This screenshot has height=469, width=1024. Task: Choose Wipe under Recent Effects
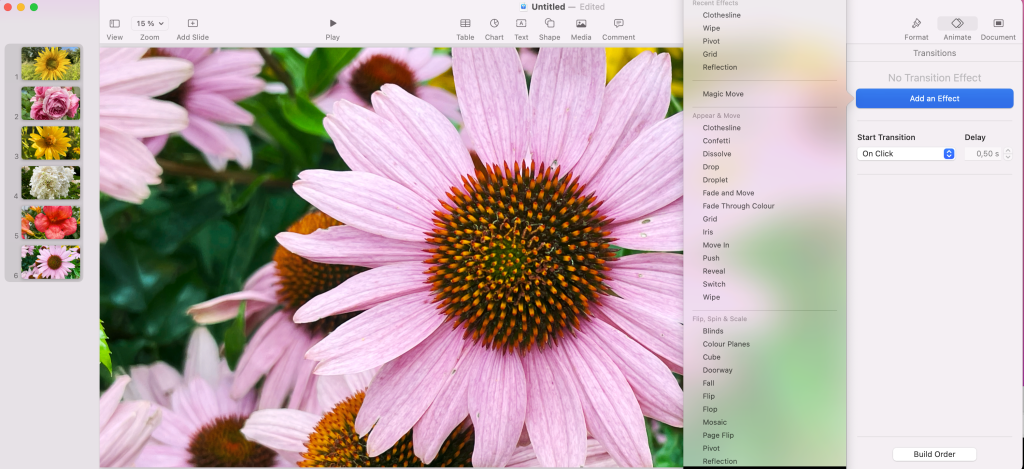[711, 28]
